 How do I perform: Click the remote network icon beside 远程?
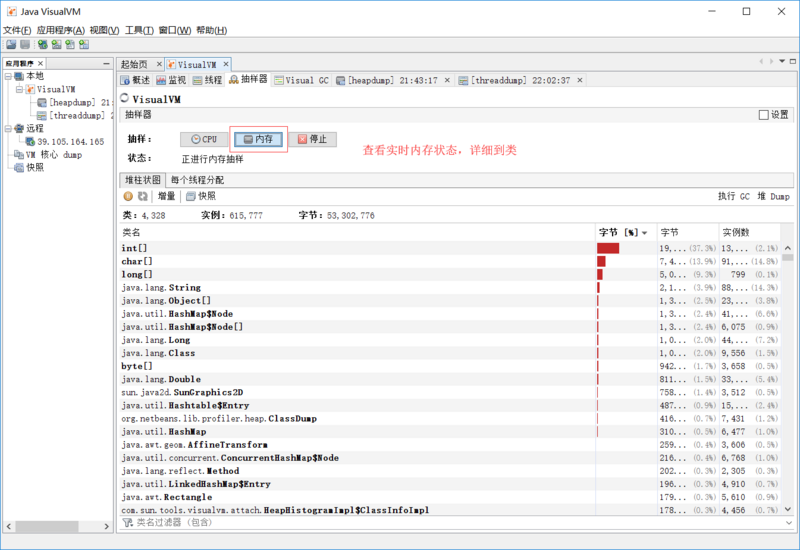(x=19, y=128)
